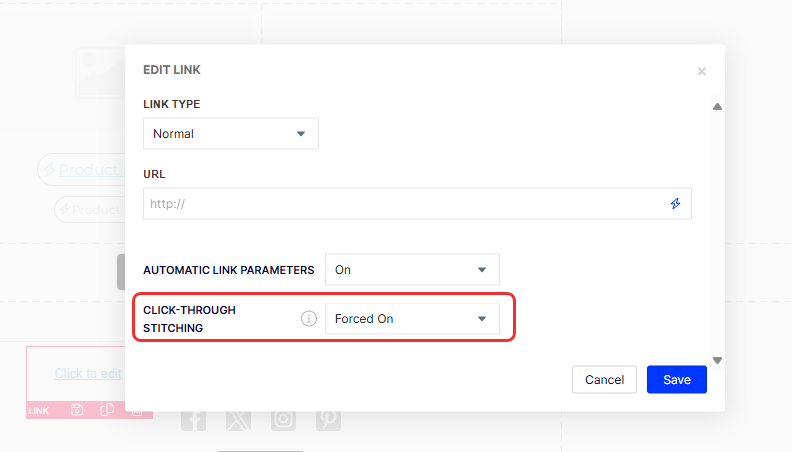Click the 'Click to edit' link text

point(88,373)
